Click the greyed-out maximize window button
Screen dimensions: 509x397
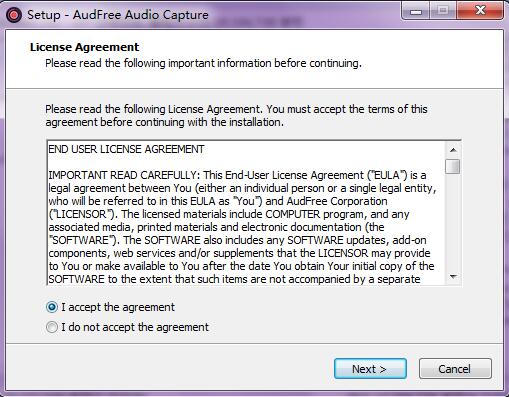pyautogui.click(x=443, y=11)
